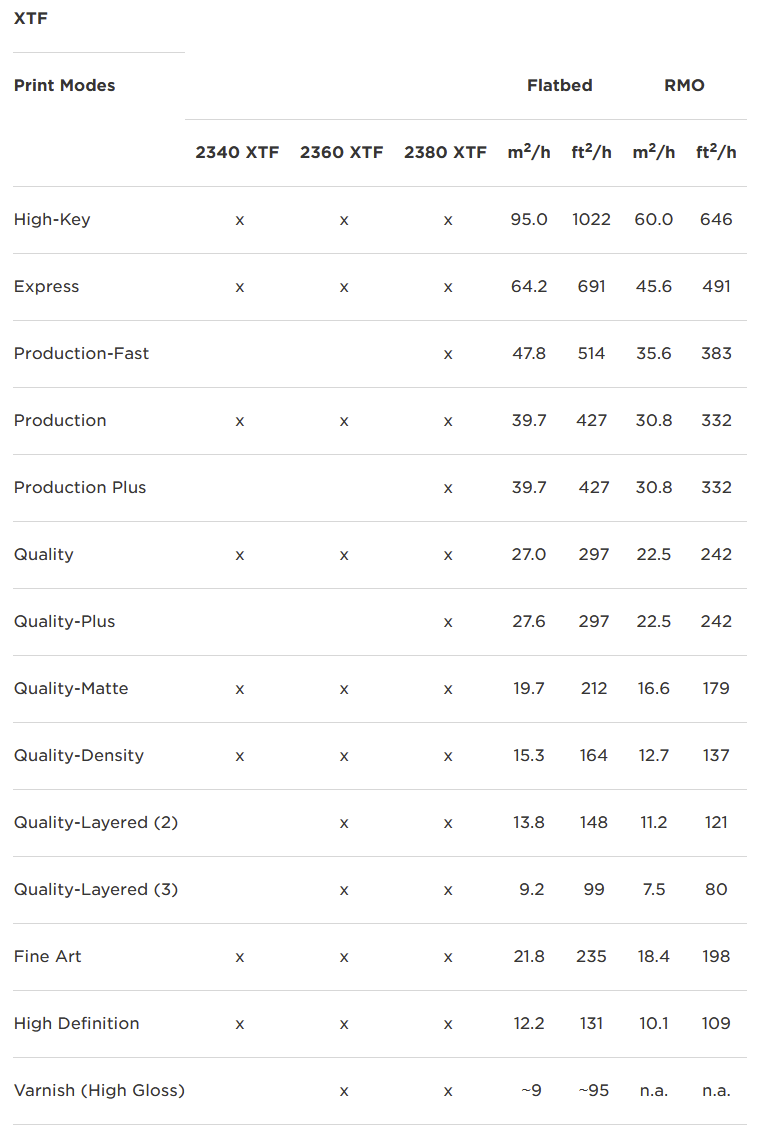Select the 95.0 flatbed speed value

pyautogui.click(x=529, y=219)
